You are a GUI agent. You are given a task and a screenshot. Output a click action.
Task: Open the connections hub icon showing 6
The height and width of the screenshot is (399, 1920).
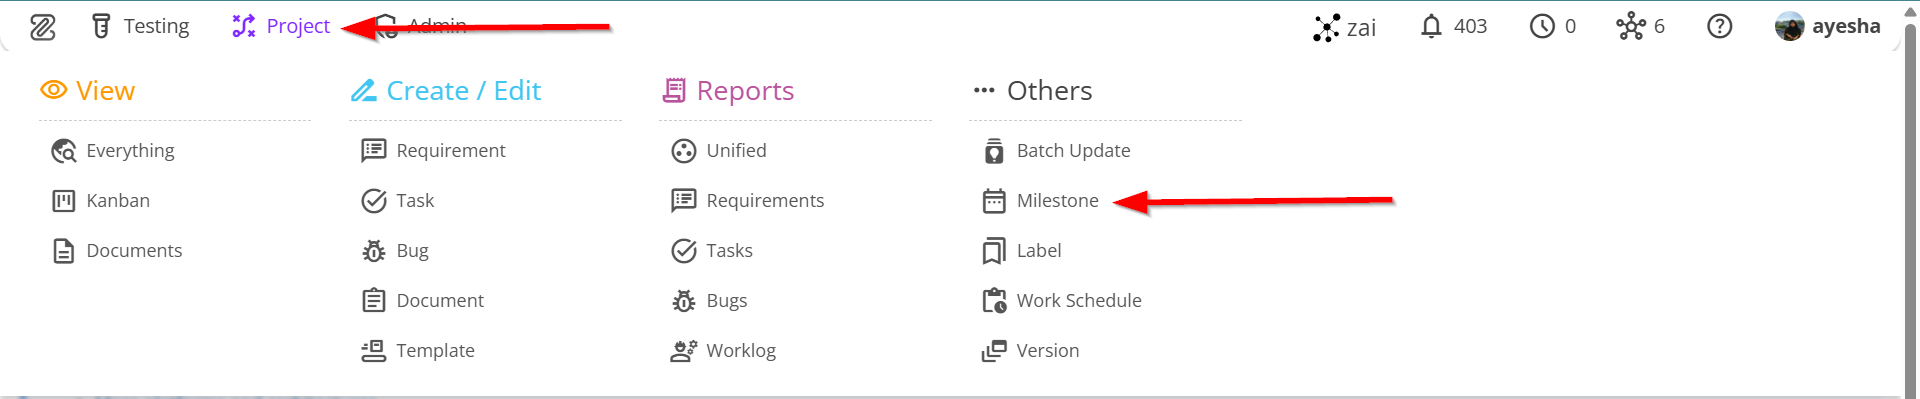(x=1631, y=26)
